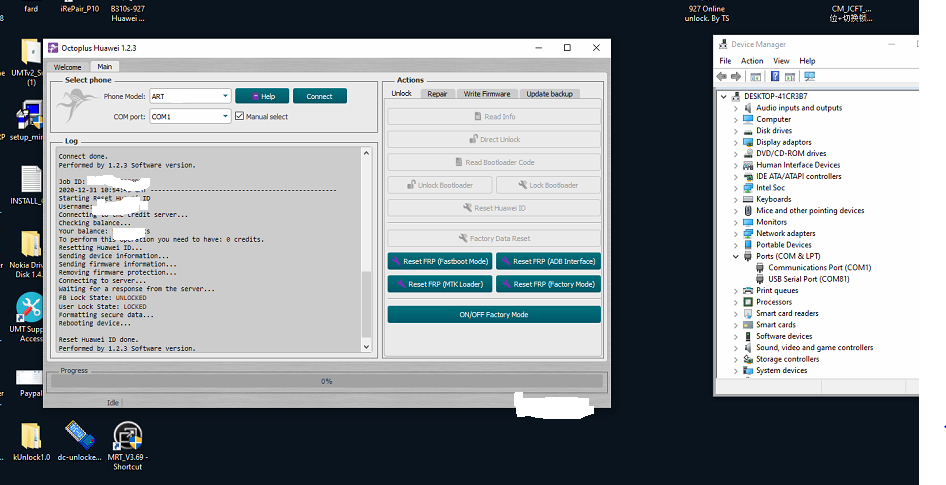Select the Smart cards tree item
This screenshot has height=485, width=946.
776,325
